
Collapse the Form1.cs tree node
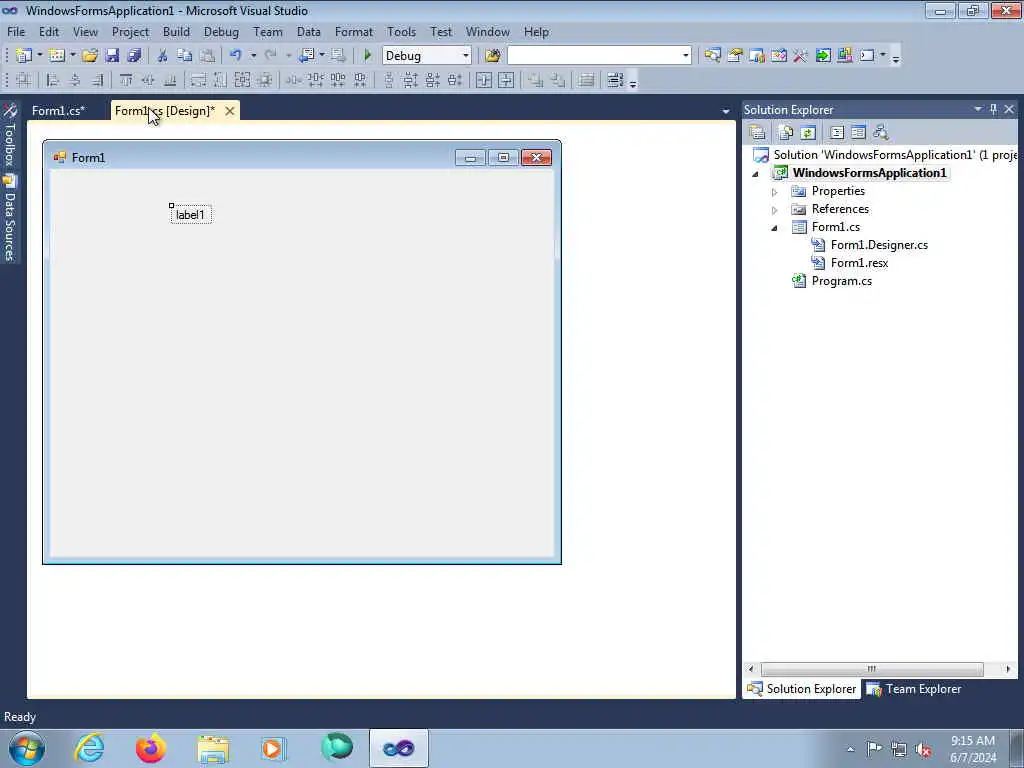click(x=775, y=228)
